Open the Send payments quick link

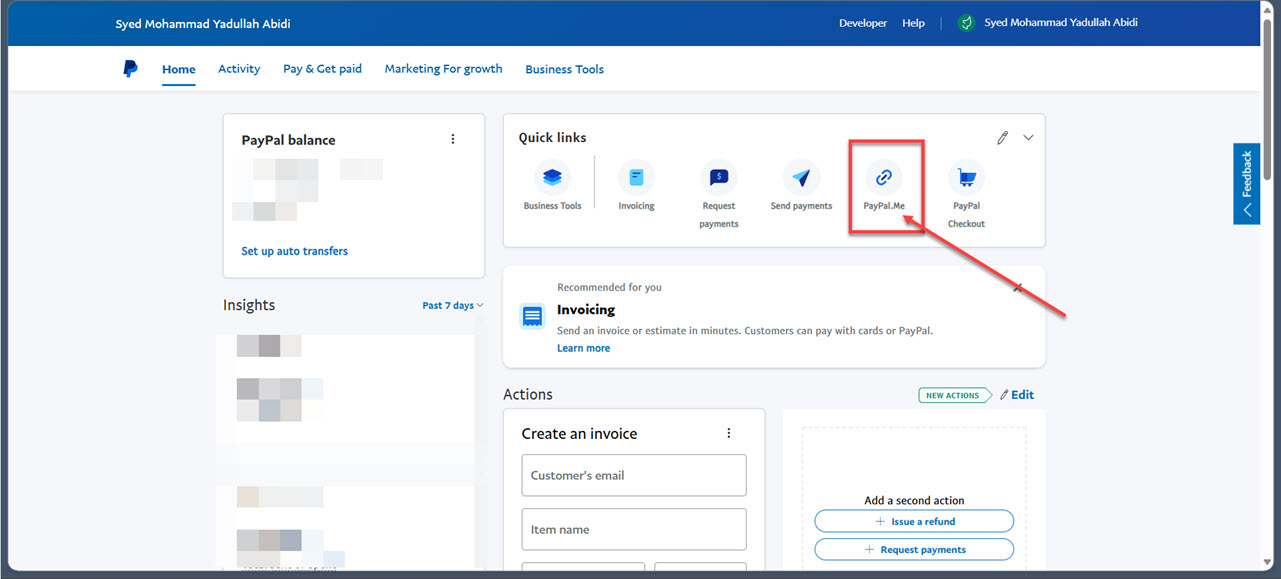801,187
